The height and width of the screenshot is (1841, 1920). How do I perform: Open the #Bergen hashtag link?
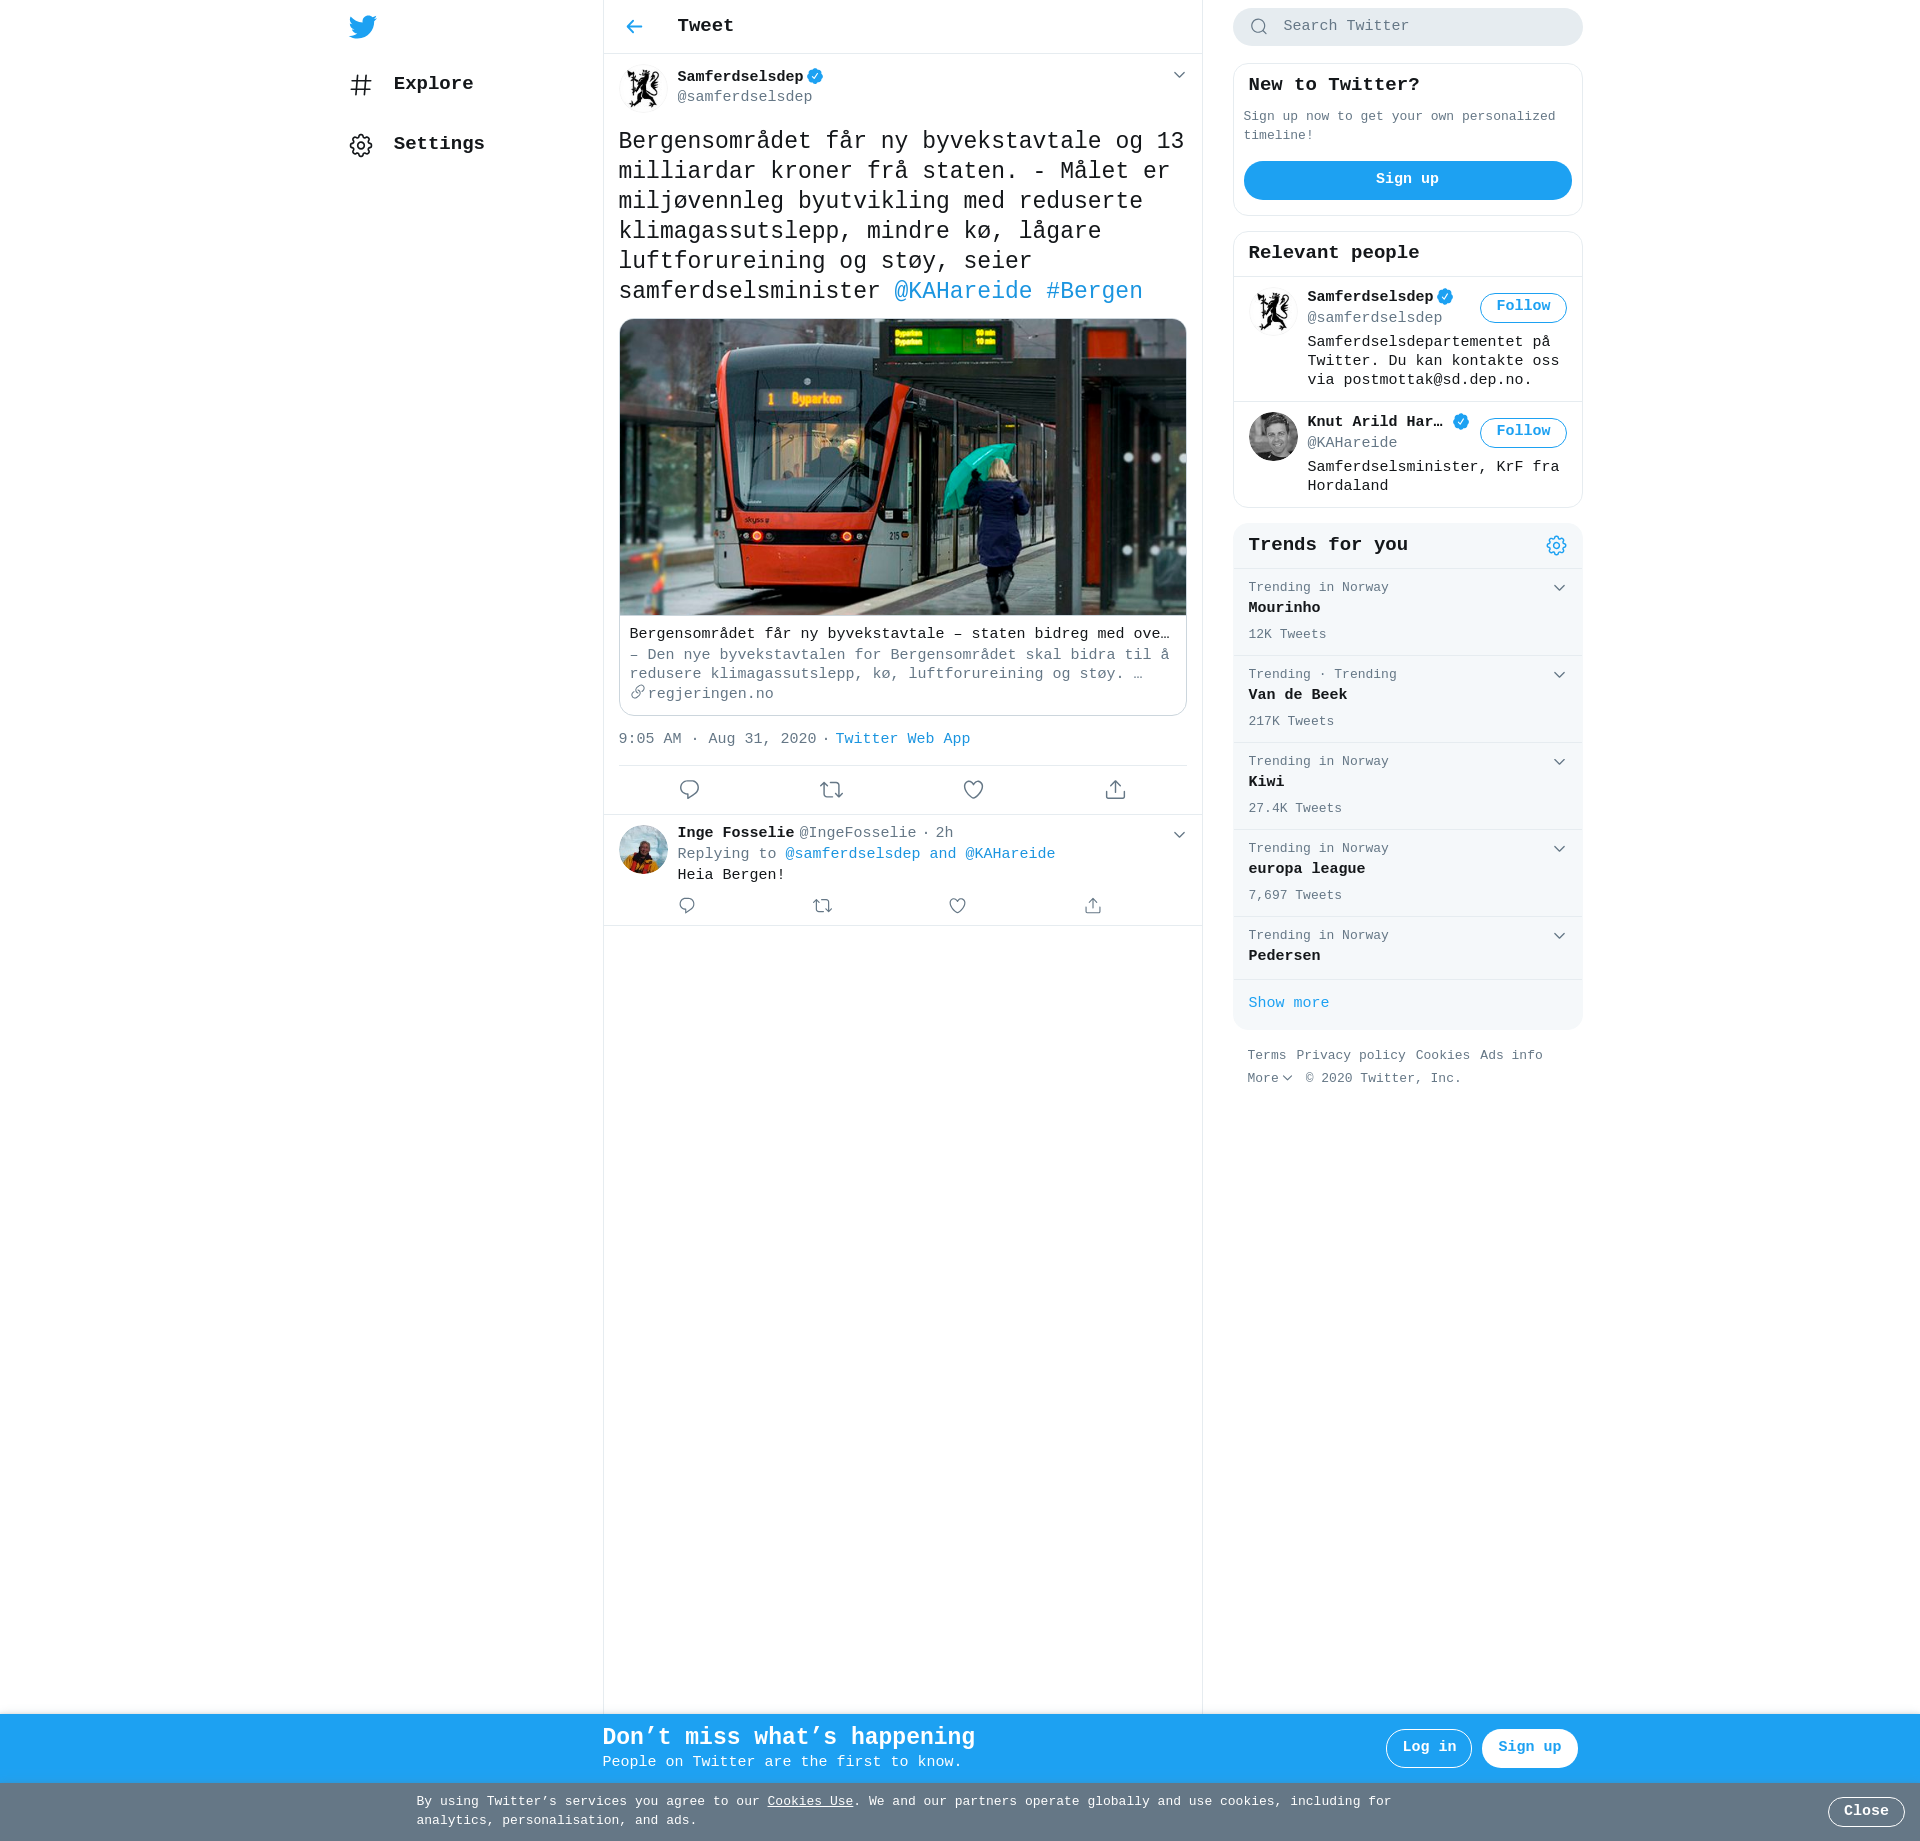tap(1094, 291)
